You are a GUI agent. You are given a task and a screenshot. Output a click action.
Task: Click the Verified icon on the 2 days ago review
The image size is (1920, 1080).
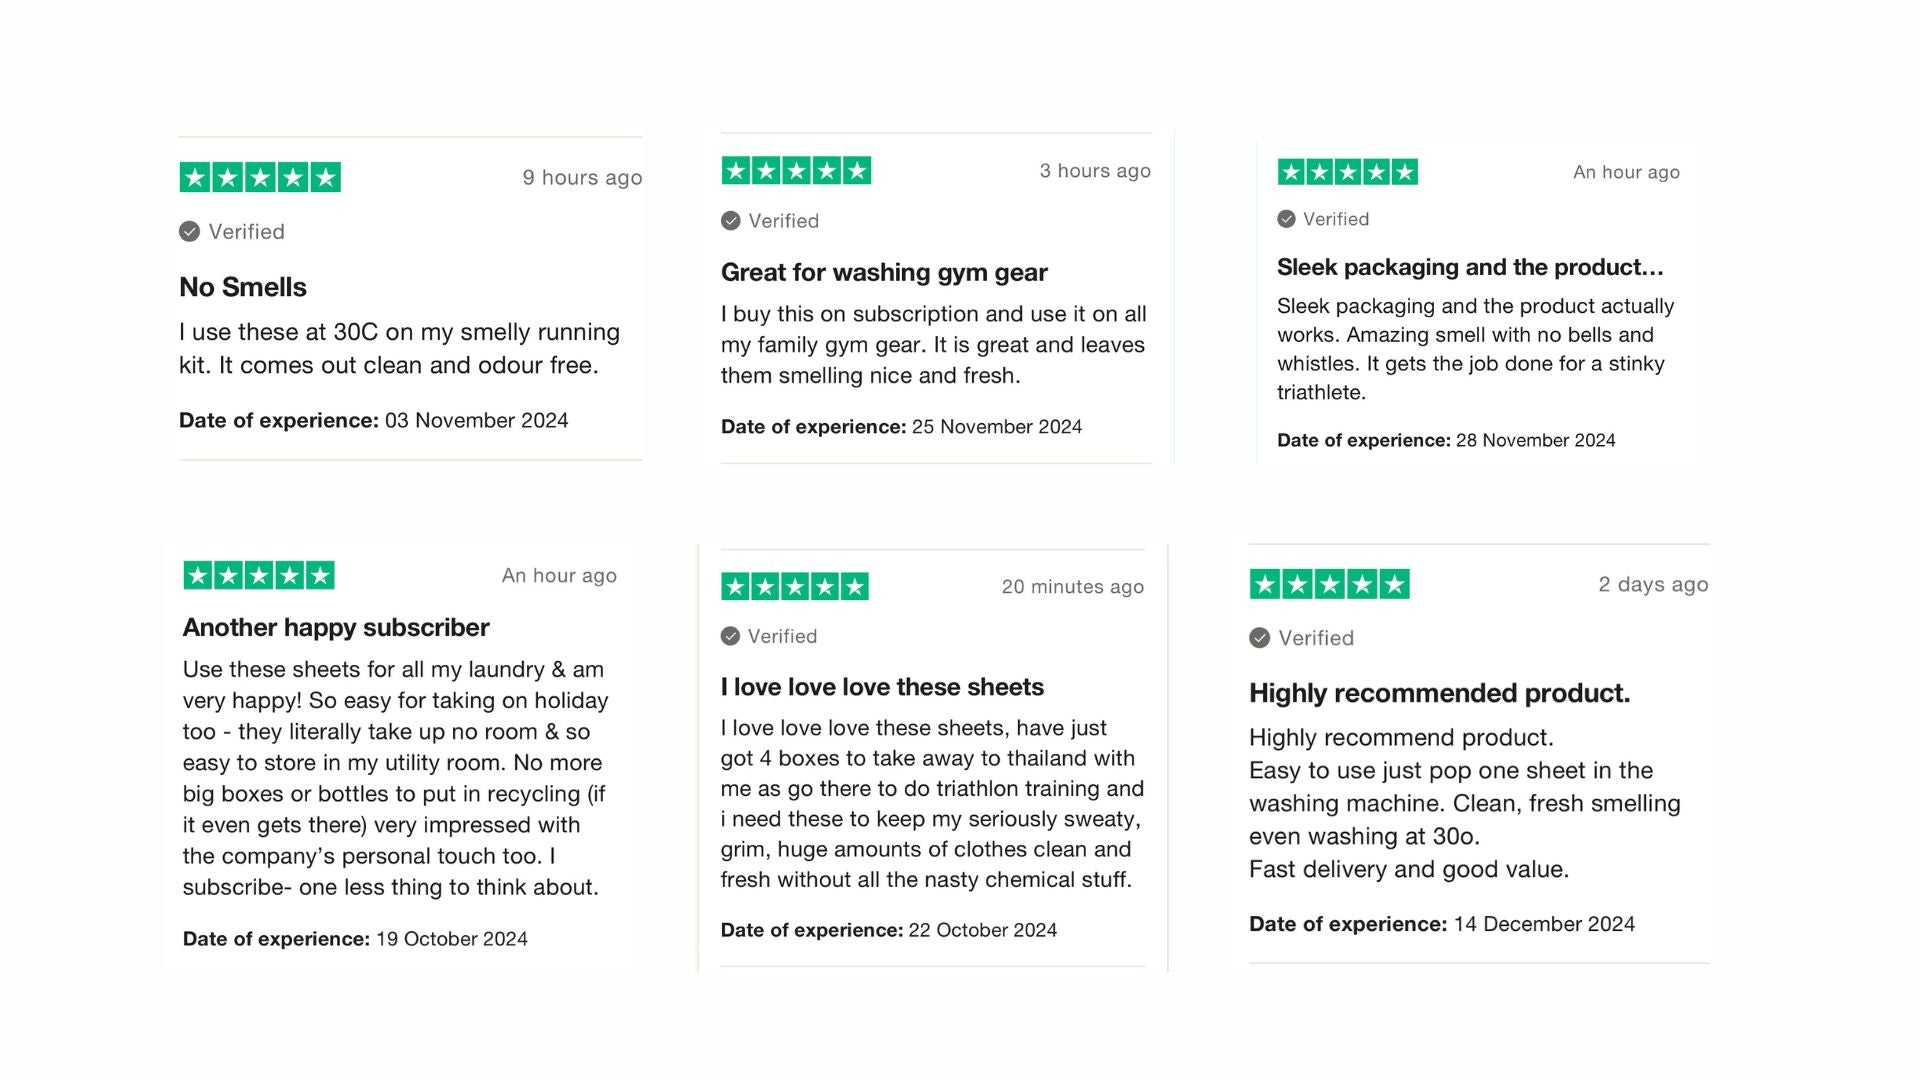coord(1260,638)
